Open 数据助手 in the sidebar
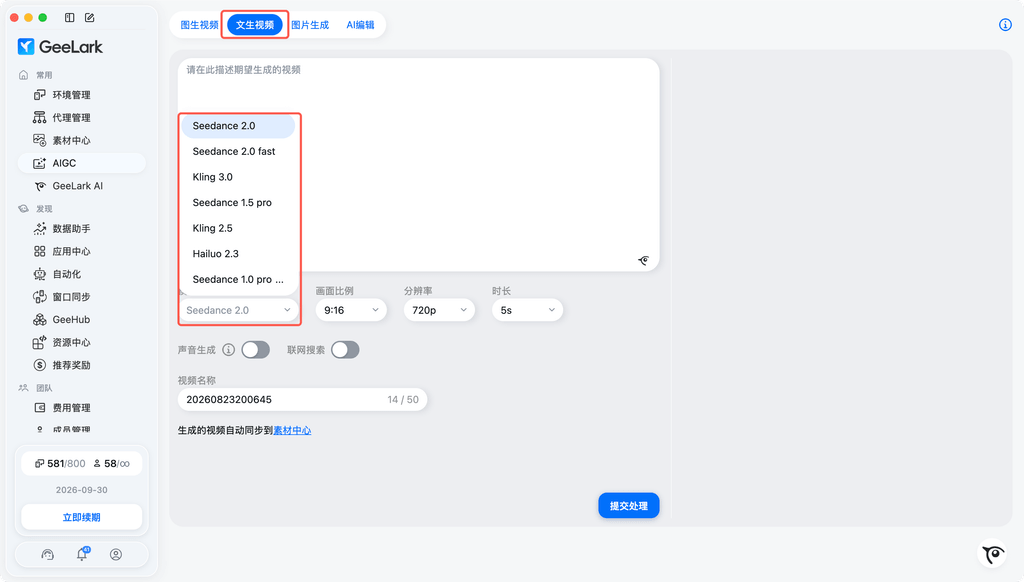The image size is (1024, 582). [x=82, y=229]
